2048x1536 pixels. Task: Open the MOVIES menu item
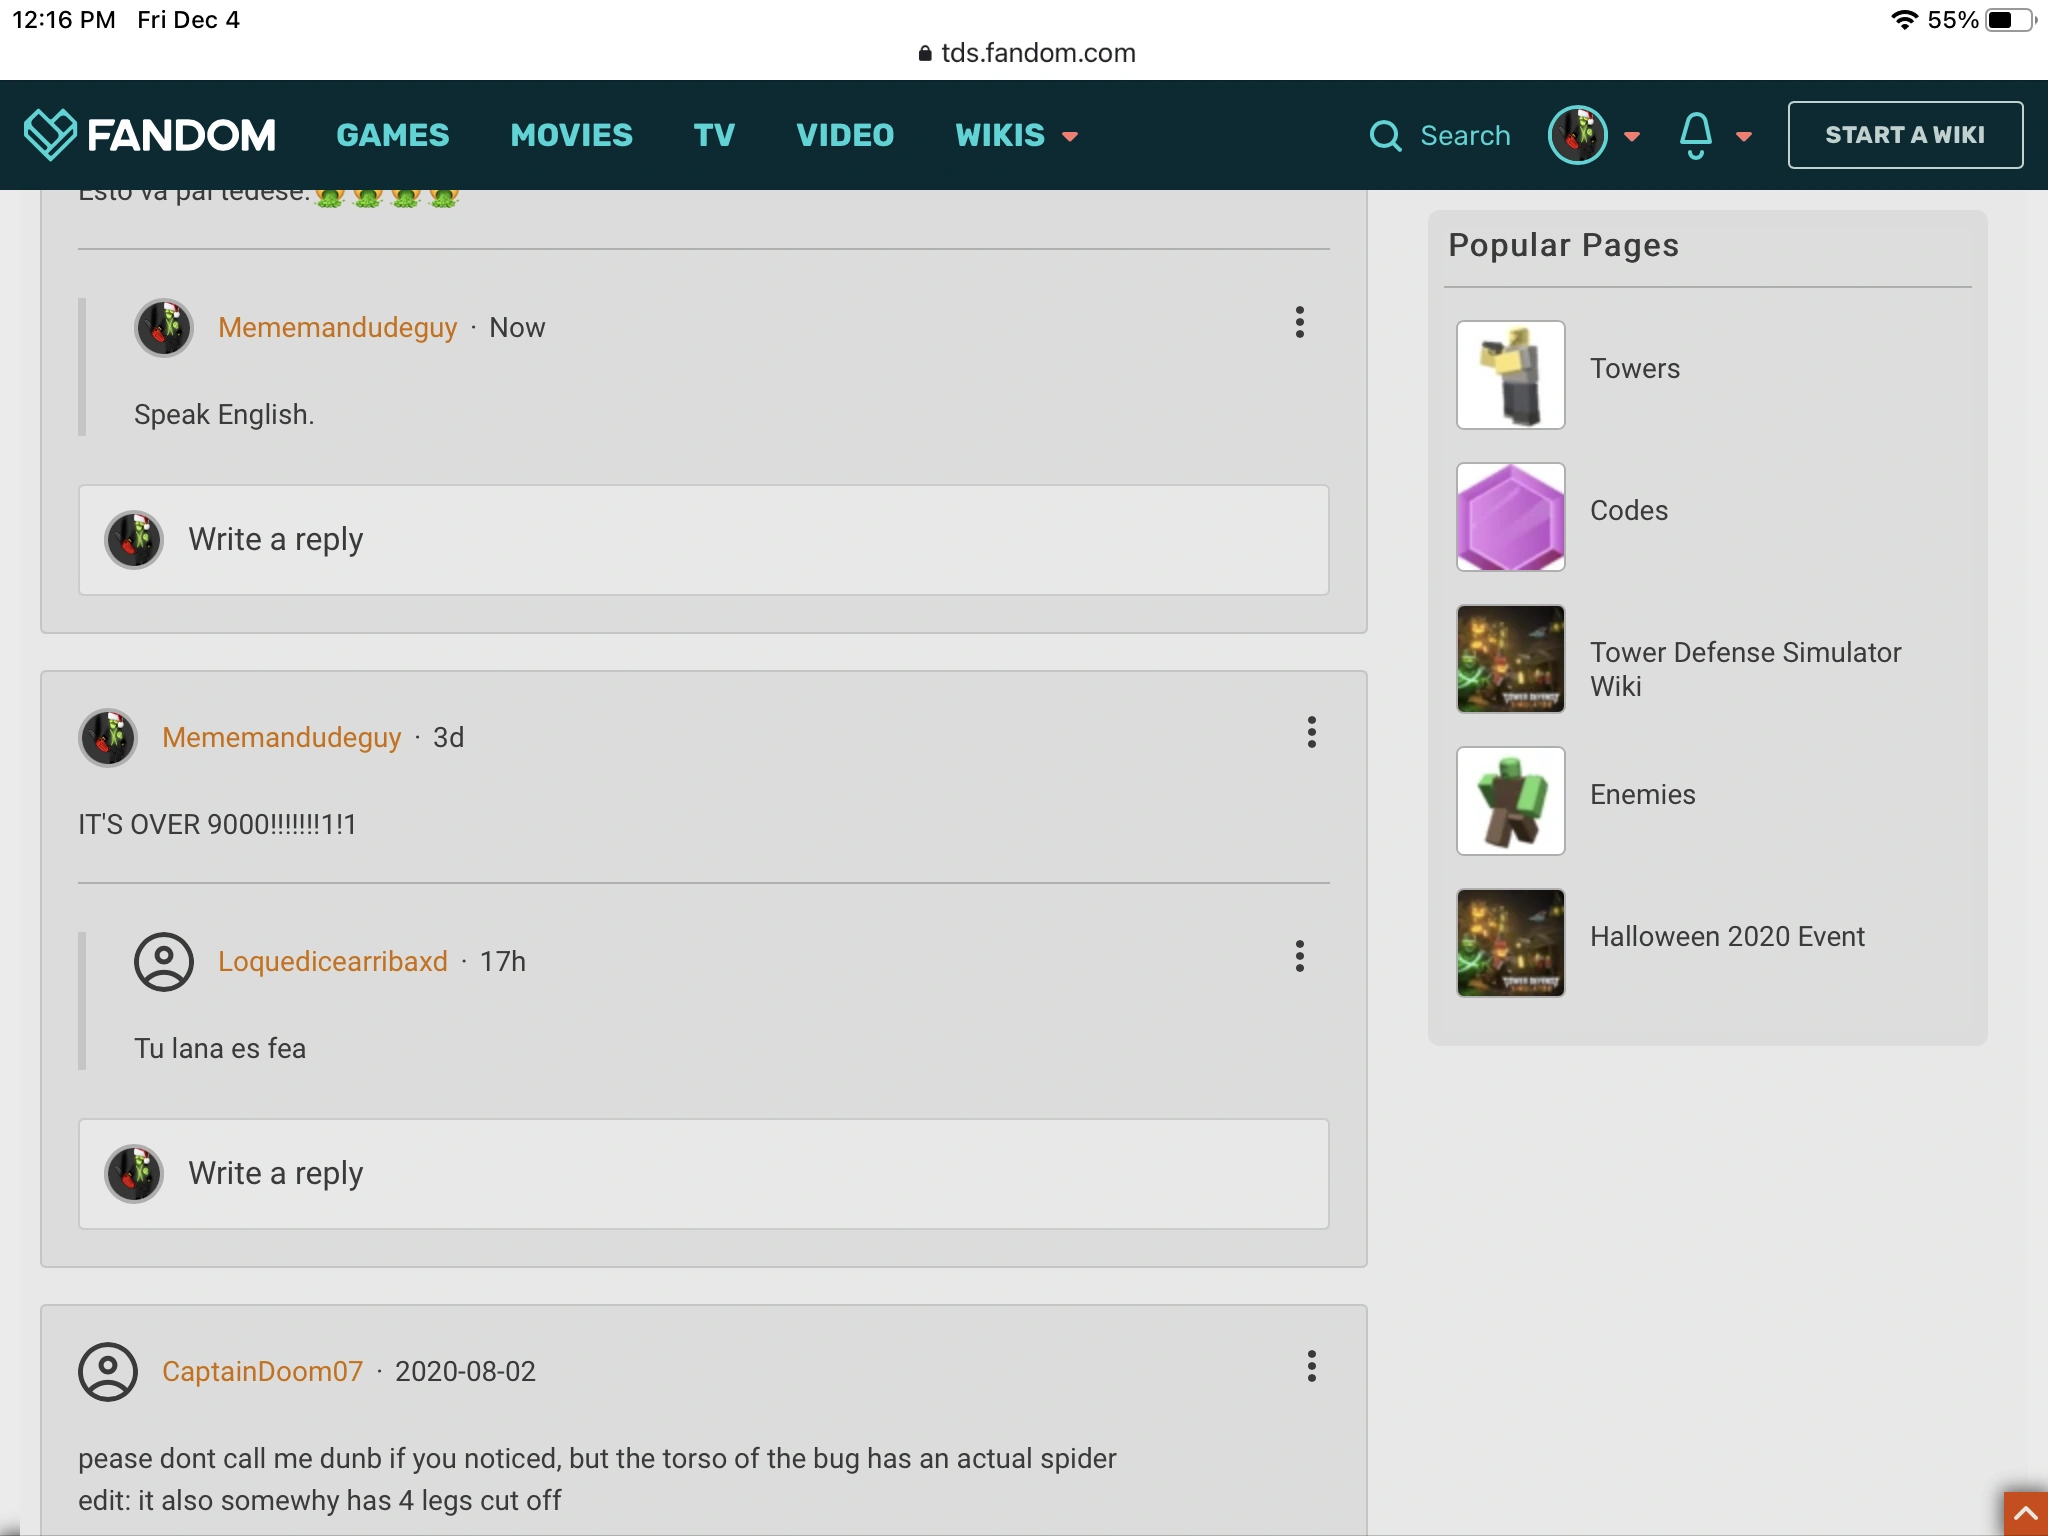tap(571, 135)
